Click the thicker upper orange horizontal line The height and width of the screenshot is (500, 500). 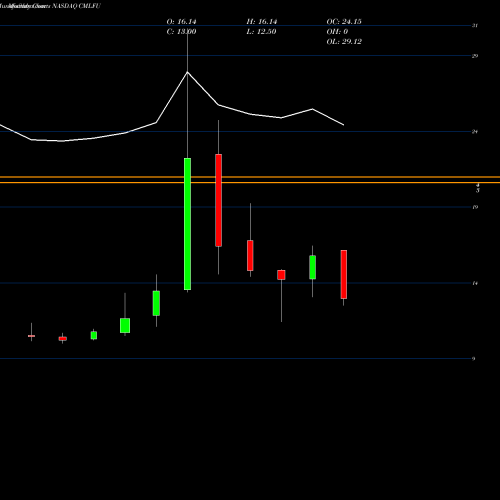[x=250, y=177]
